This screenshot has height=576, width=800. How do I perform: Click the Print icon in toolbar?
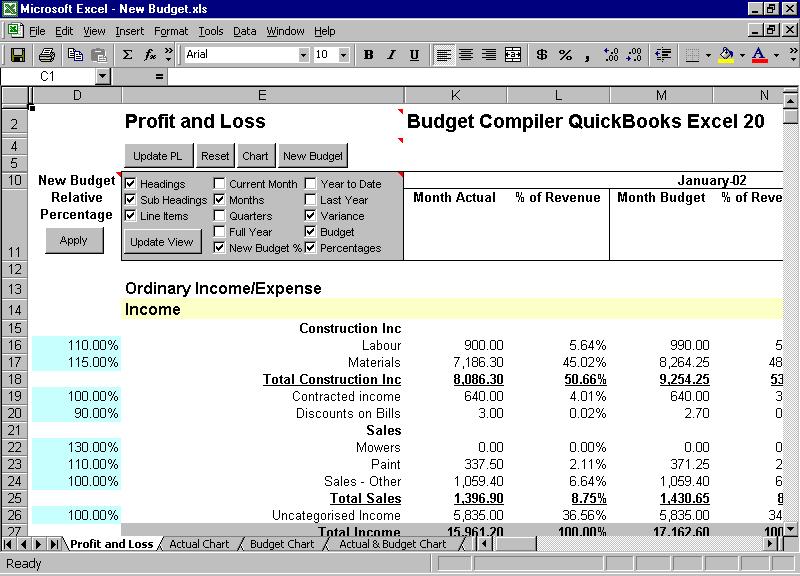coord(46,54)
